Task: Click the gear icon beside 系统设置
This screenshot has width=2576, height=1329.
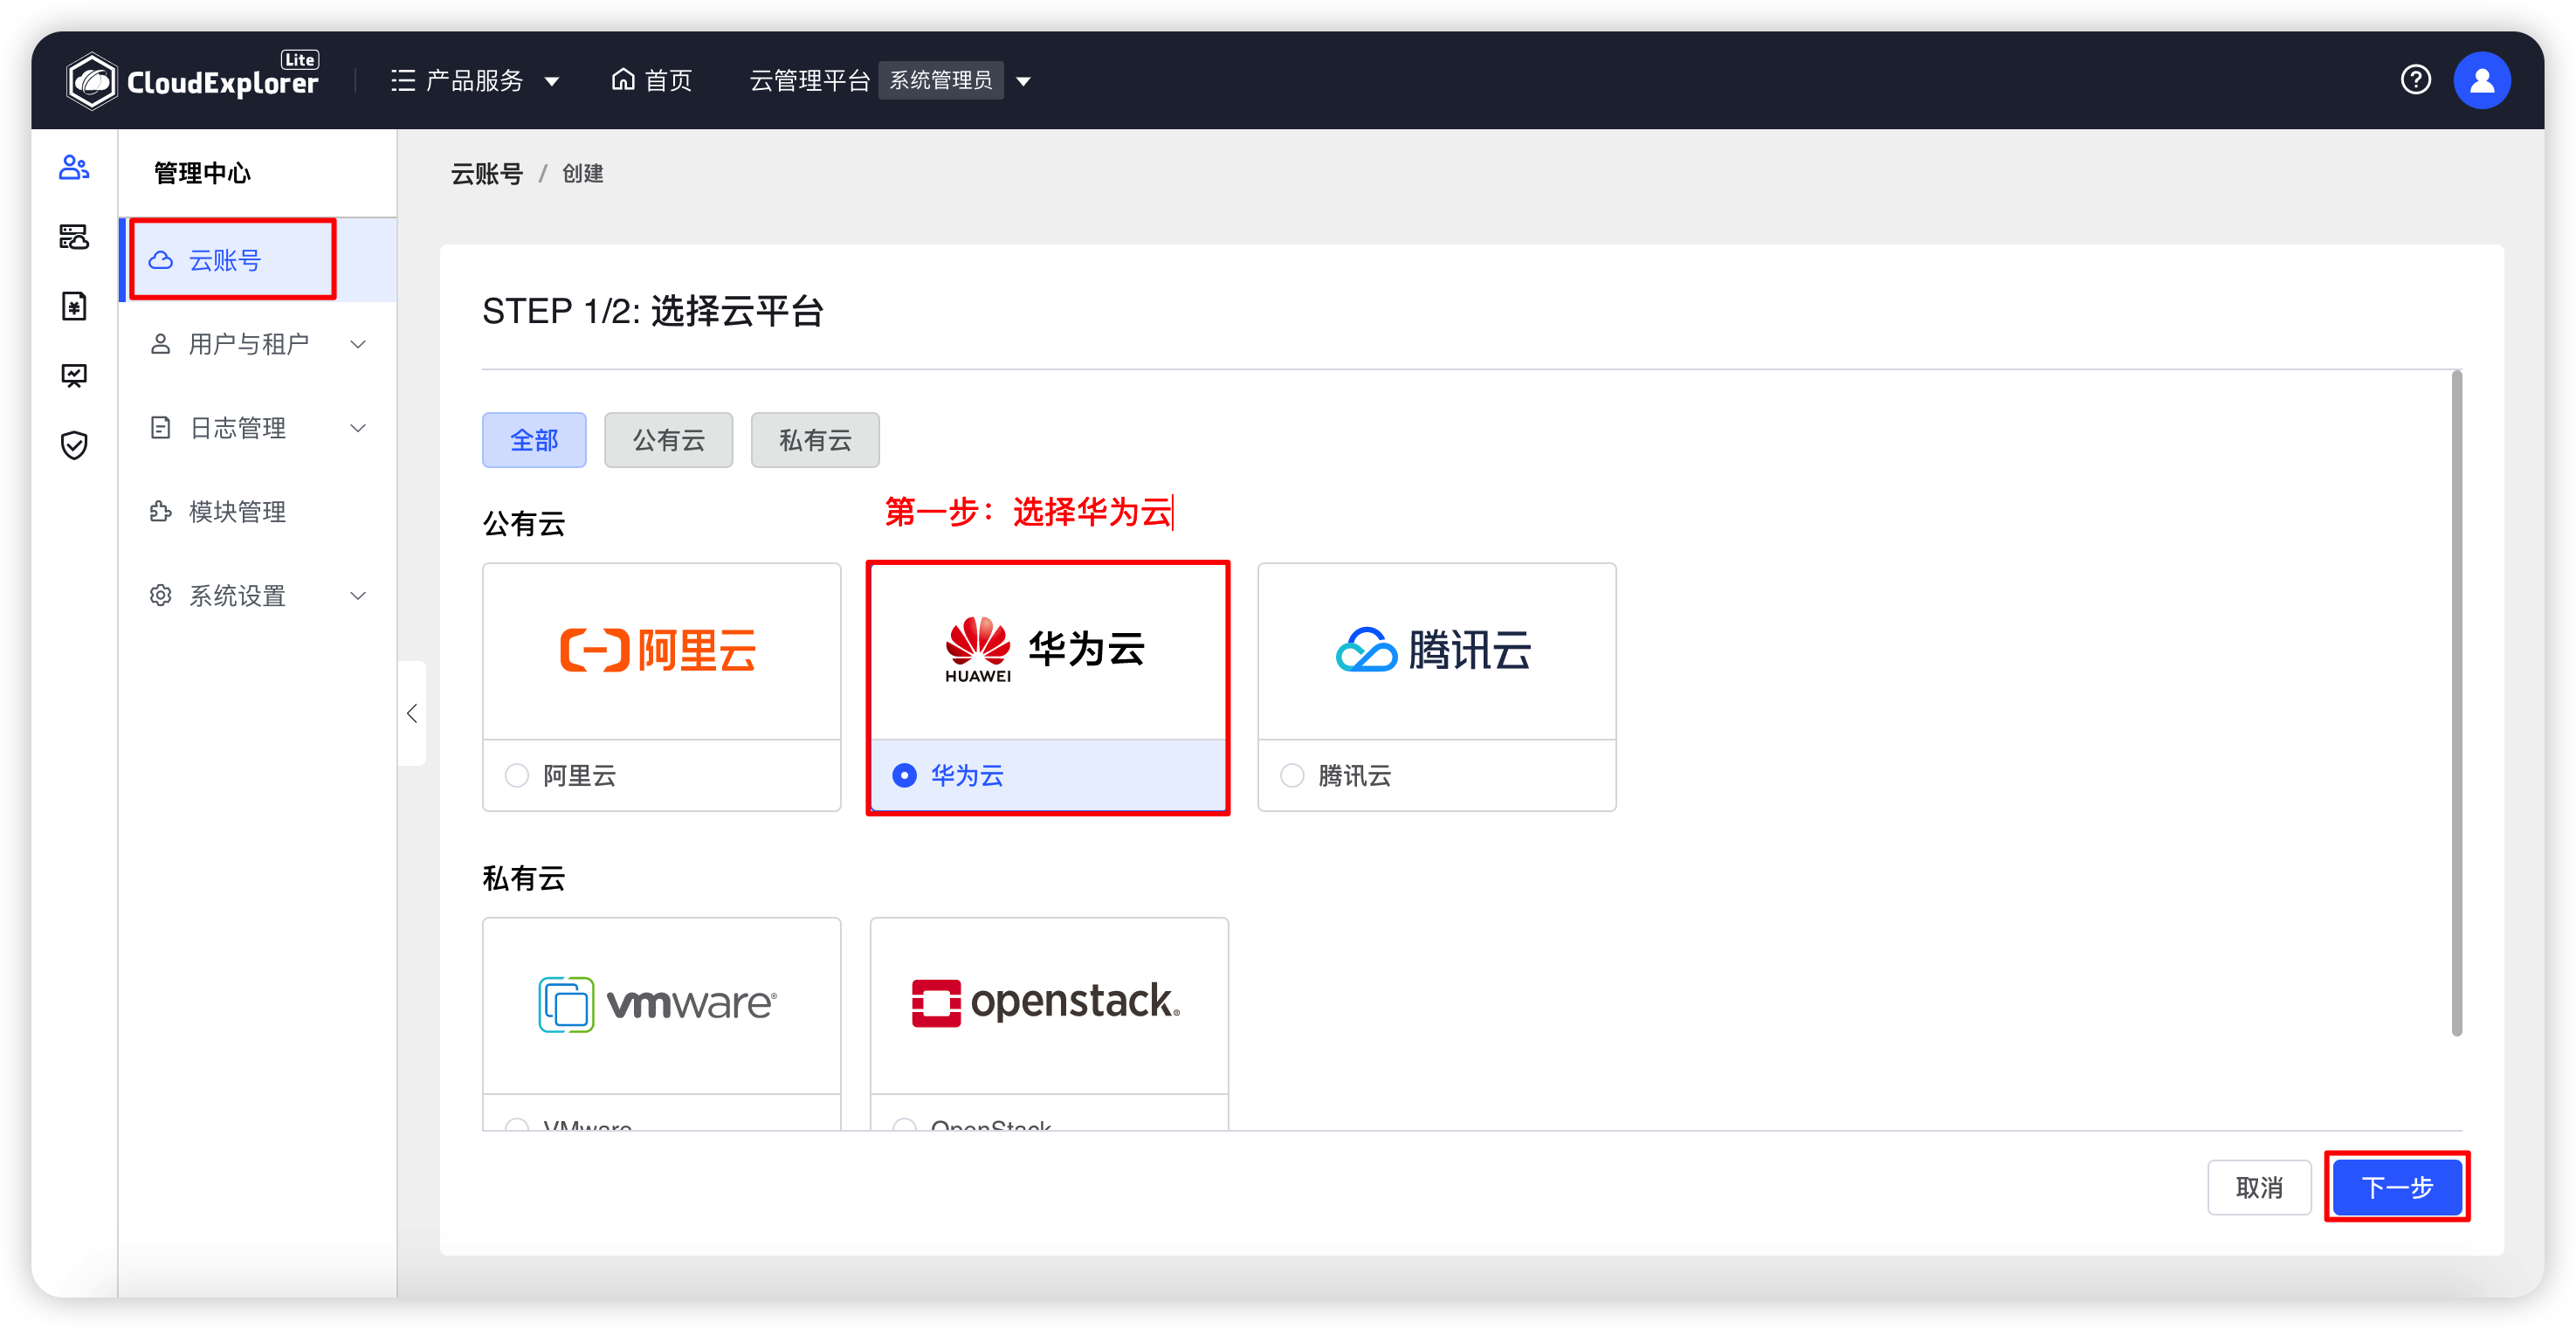Action: point(160,596)
